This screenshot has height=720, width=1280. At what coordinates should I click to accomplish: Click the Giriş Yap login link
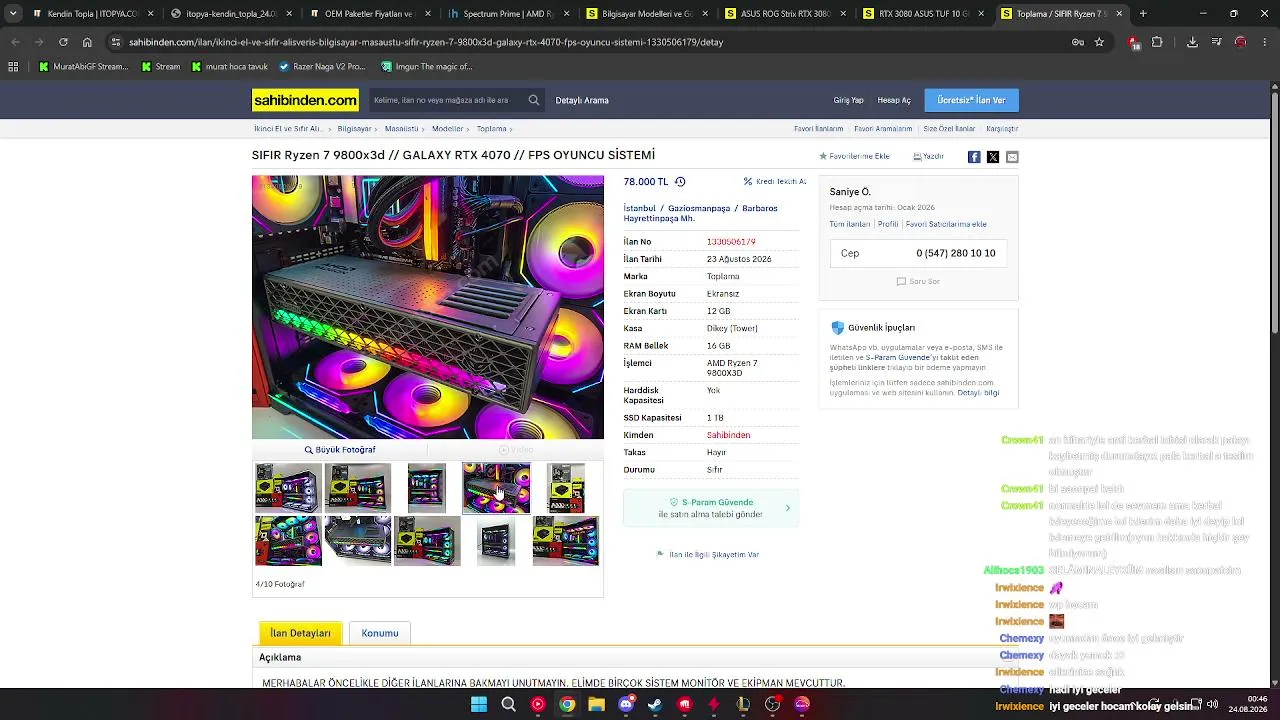coord(848,100)
